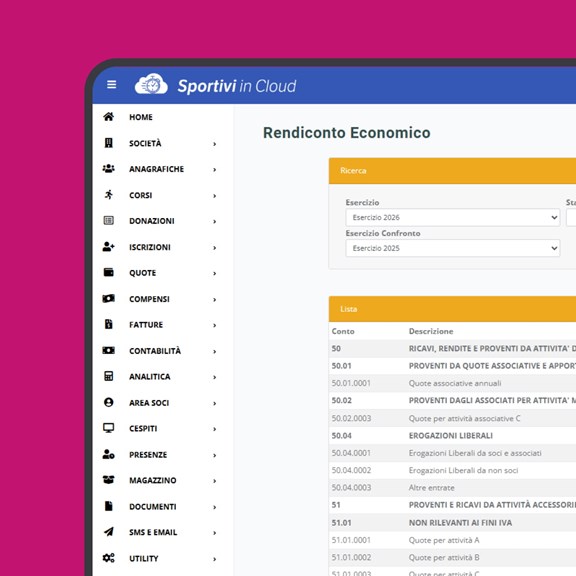This screenshot has width=576, height=576.
Task: Click the Quote wallet icon
Action: pyautogui.click(x=108, y=273)
